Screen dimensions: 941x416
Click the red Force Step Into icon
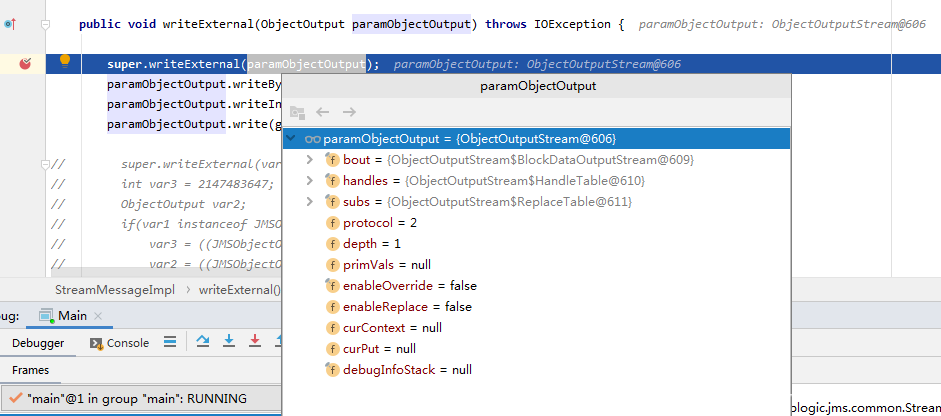pos(255,342)
